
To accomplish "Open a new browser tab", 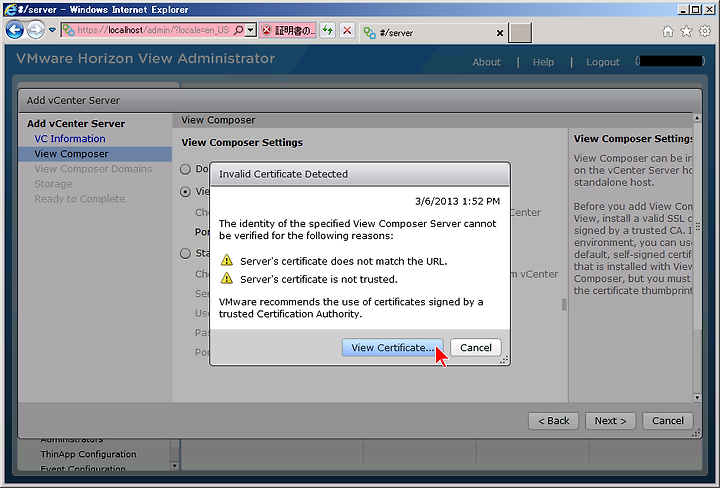I will coord(520,33).
